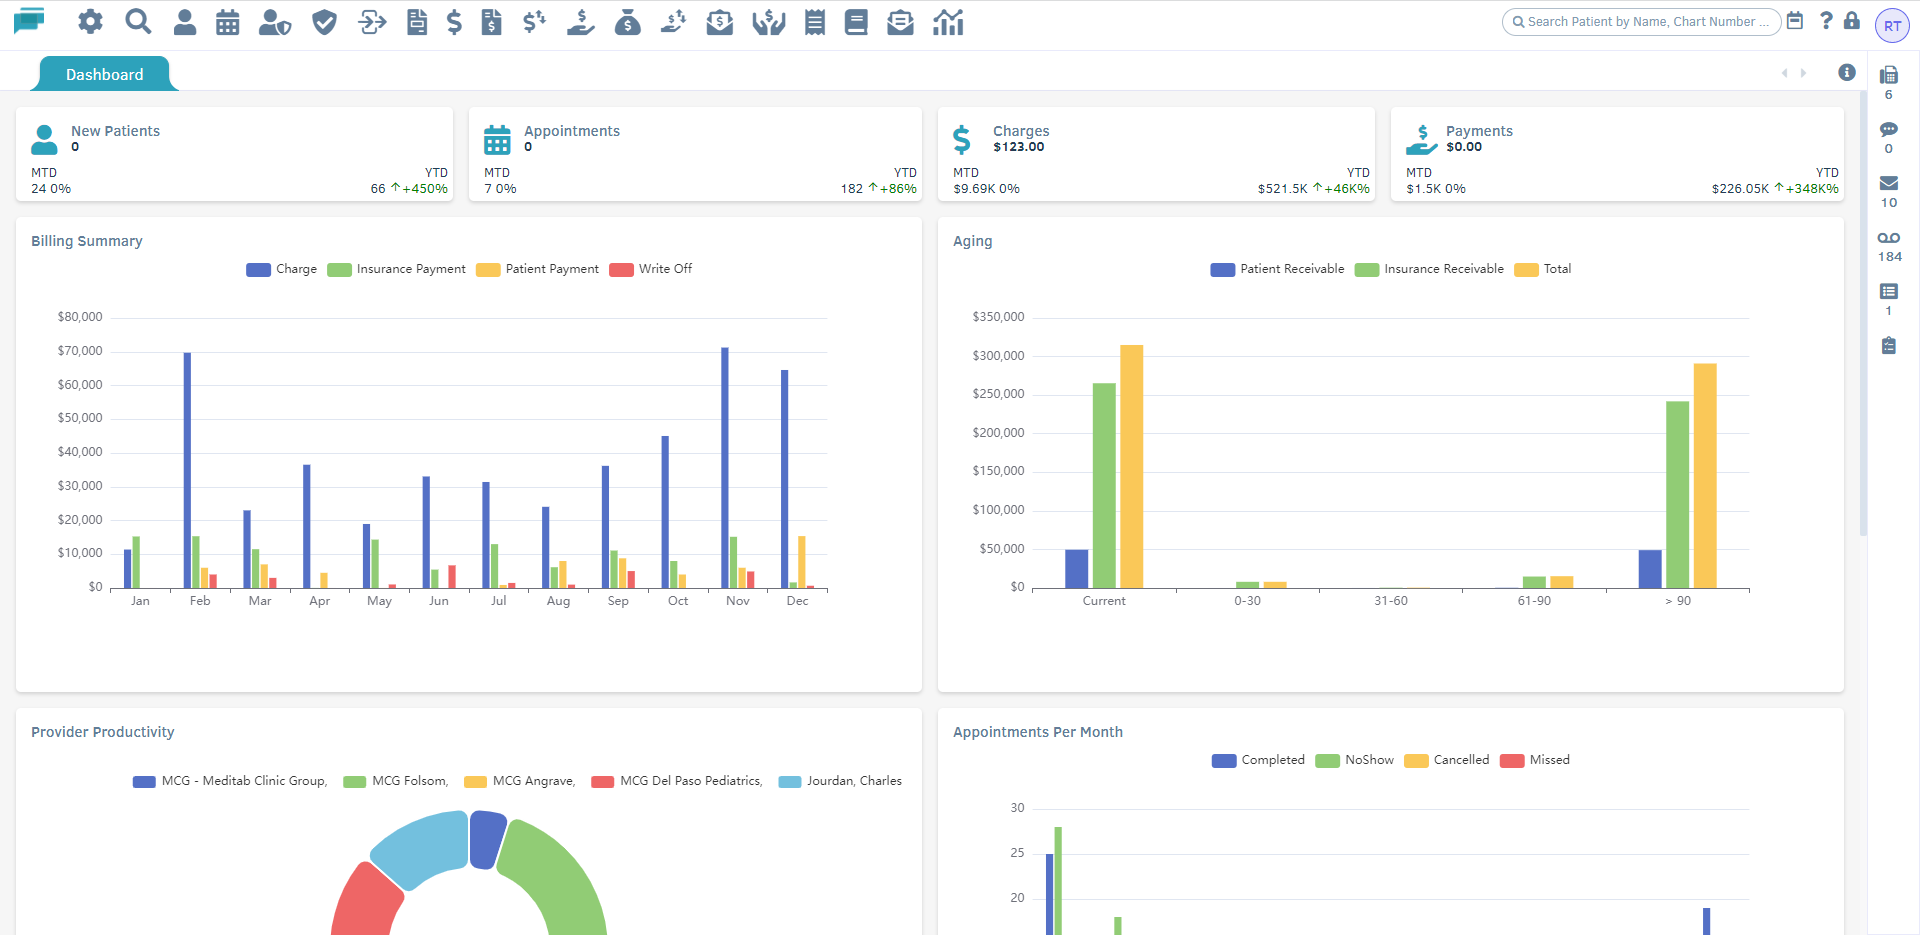Open the Settings gear icon

[x=90, y=22]
